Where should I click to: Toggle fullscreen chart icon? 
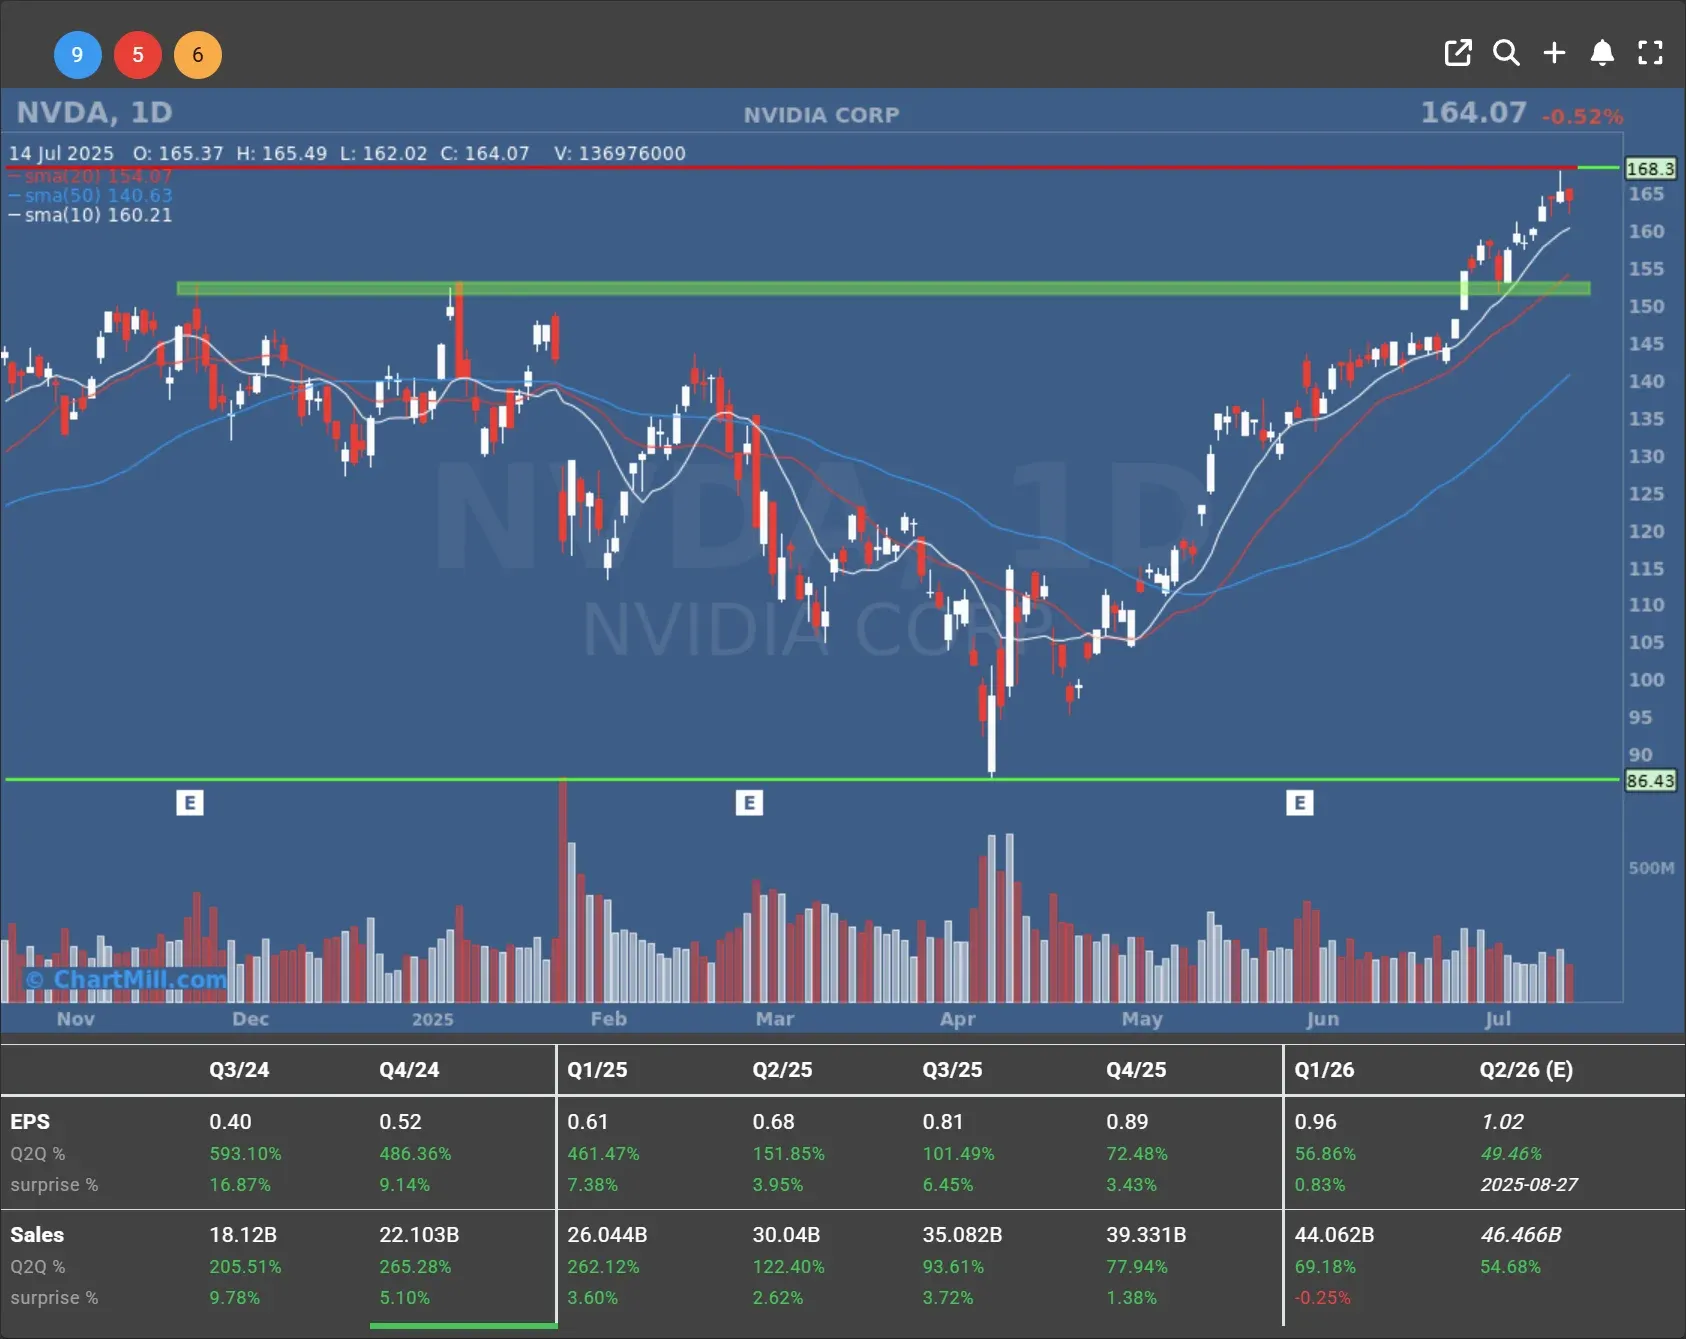(1650, 53)
